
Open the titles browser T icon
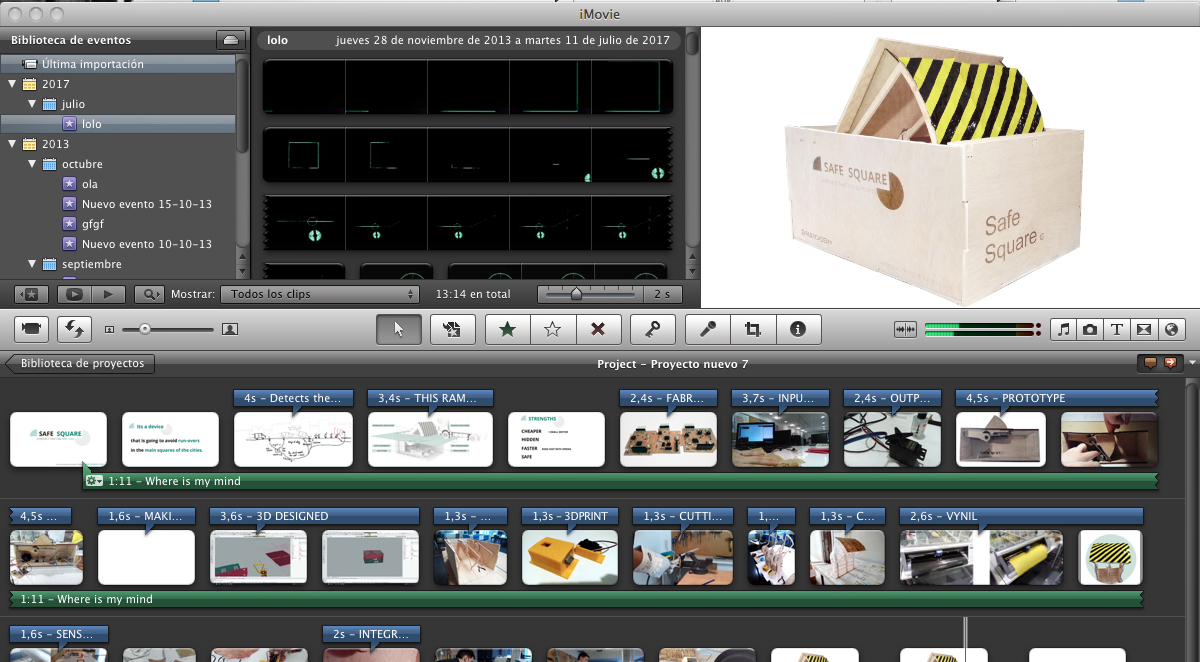[x=1116, y=329]
